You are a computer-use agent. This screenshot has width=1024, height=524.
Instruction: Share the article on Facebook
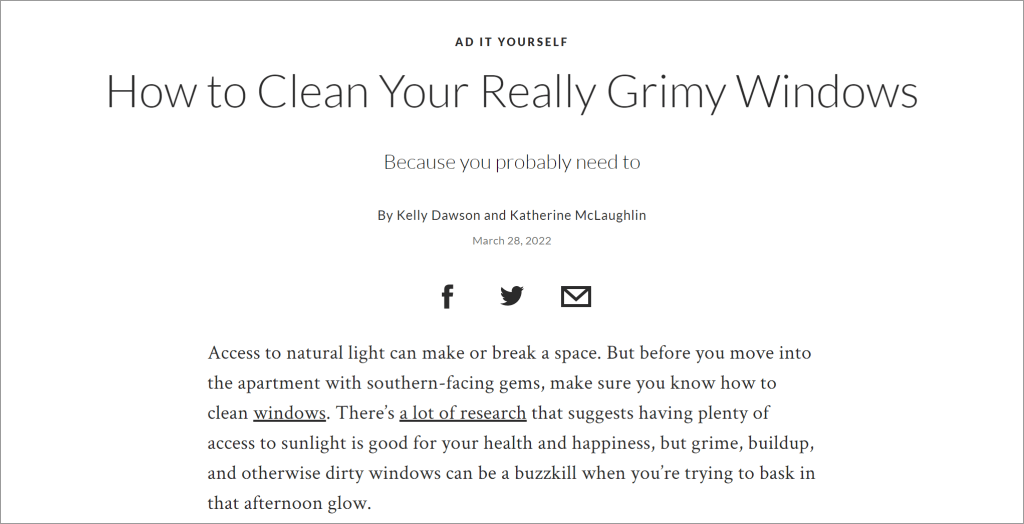coord(447,297)
